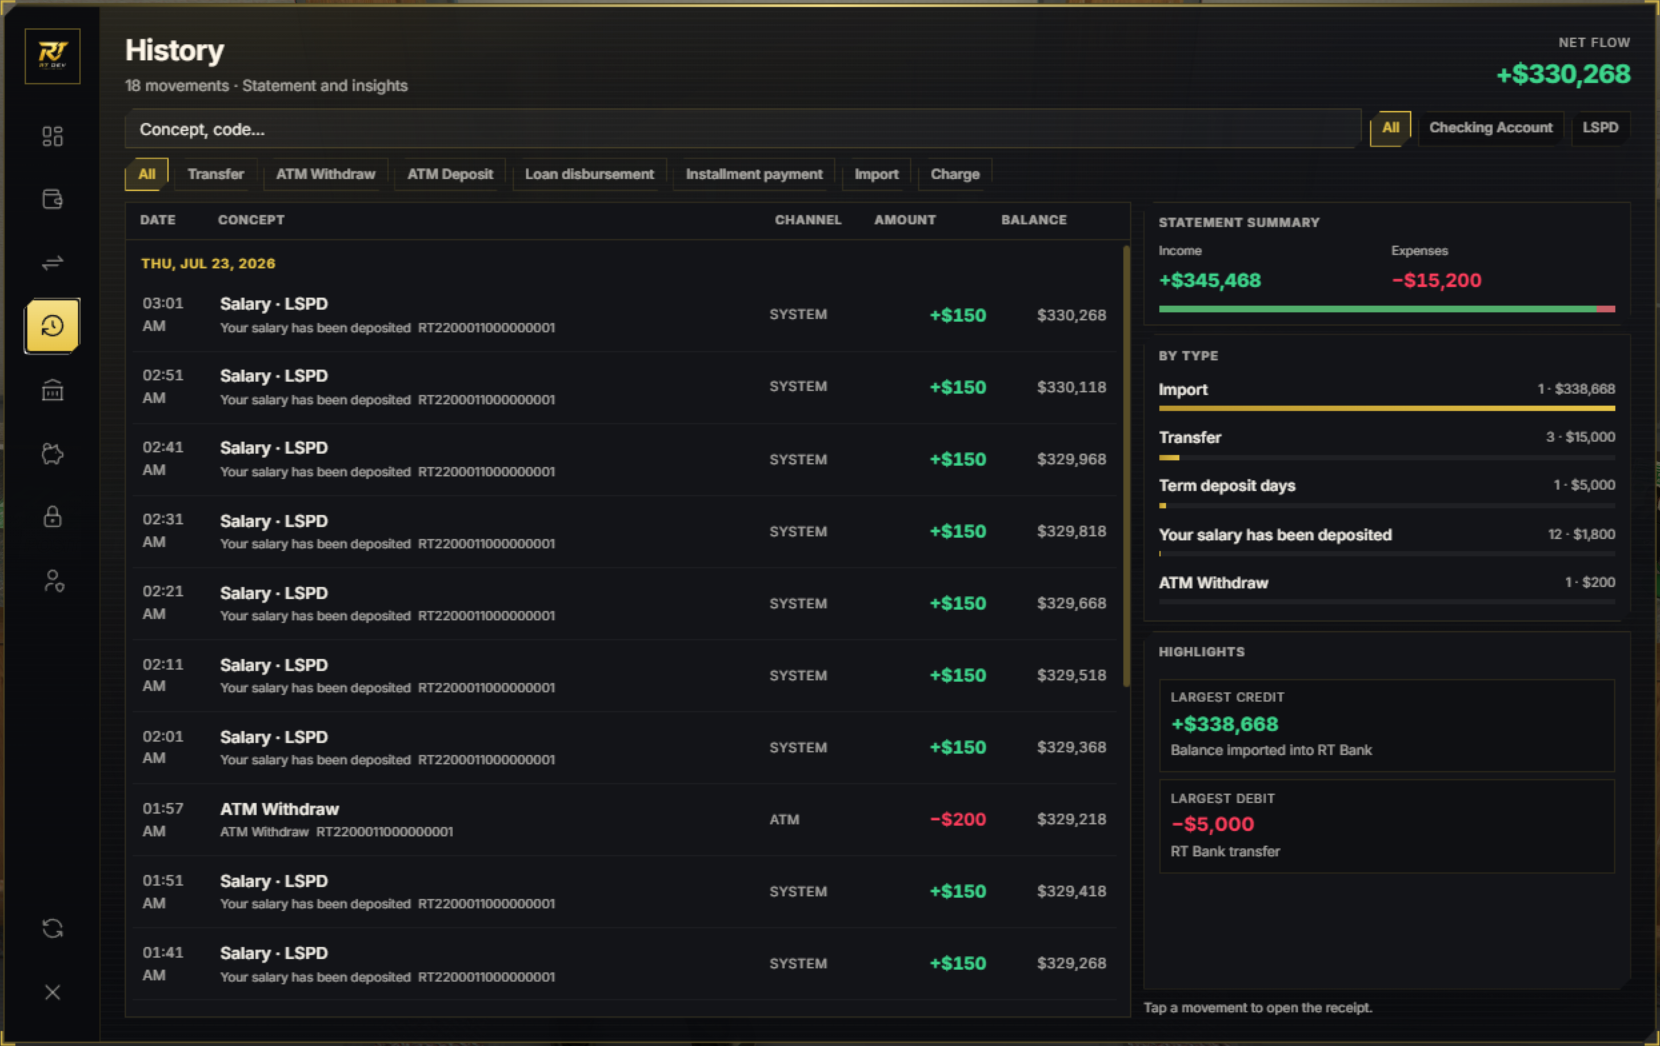Open the 03:01 AM Salary LSPD movement
Viewport: 1660px width, 1046px height.
pos(624,315)
